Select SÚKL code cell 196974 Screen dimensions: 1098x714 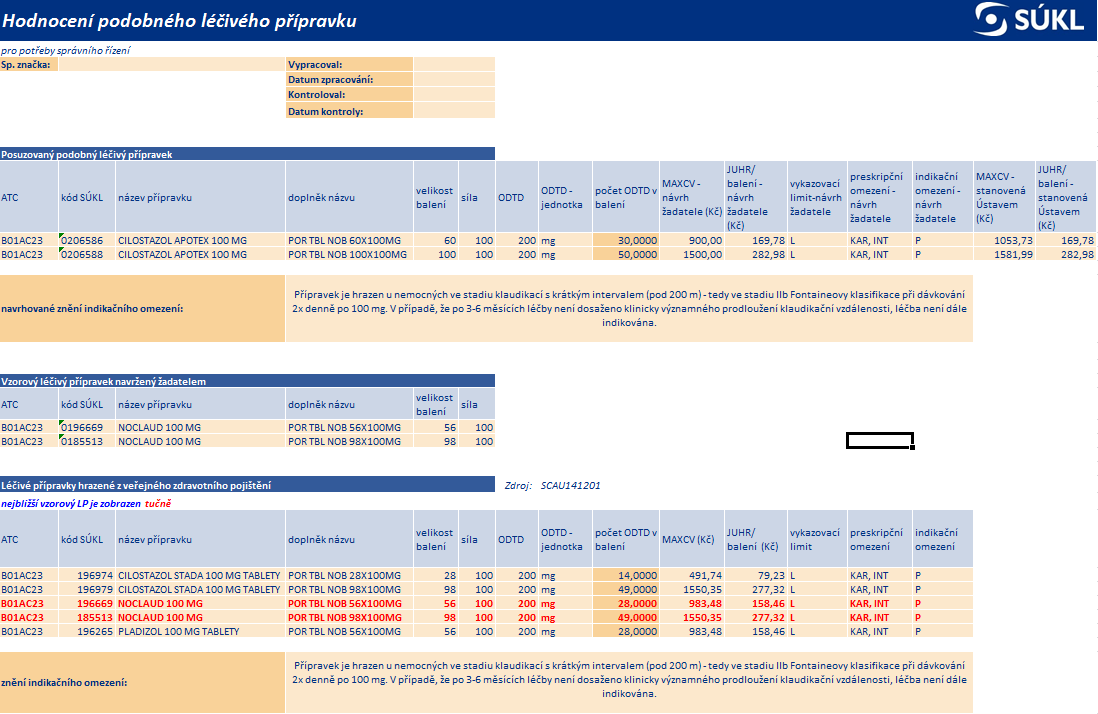coord(87,575)
